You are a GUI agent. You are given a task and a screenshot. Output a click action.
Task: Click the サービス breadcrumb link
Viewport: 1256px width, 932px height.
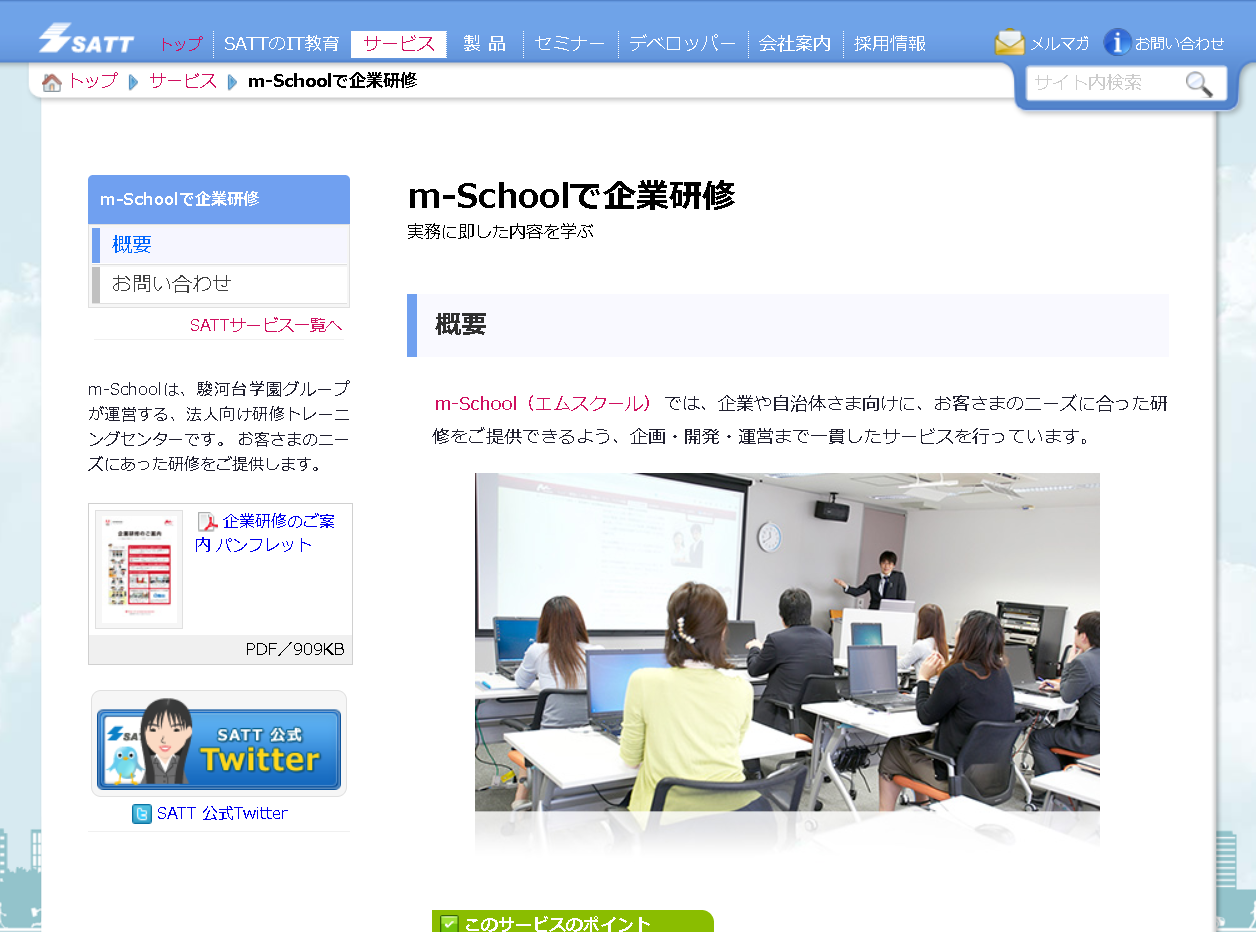tap(183, 82)
